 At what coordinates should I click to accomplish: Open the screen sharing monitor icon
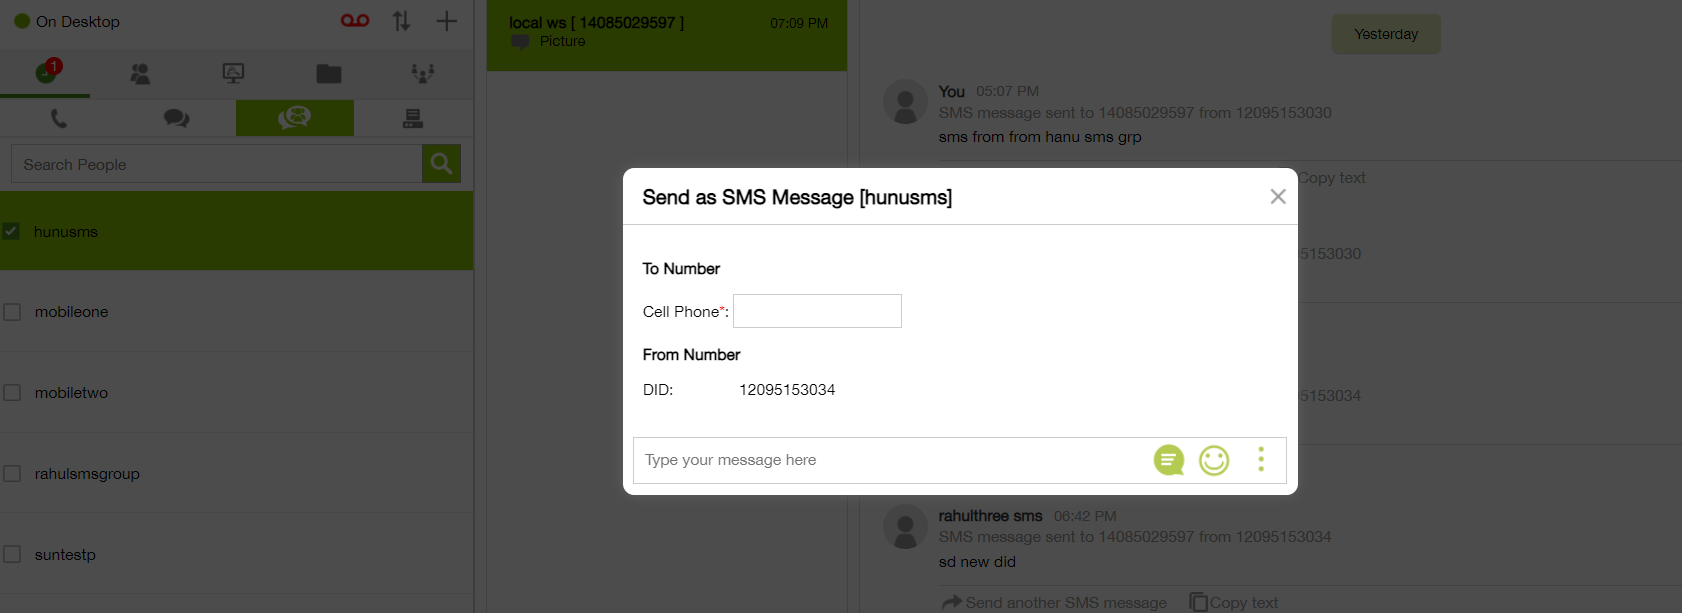(233, 73)
